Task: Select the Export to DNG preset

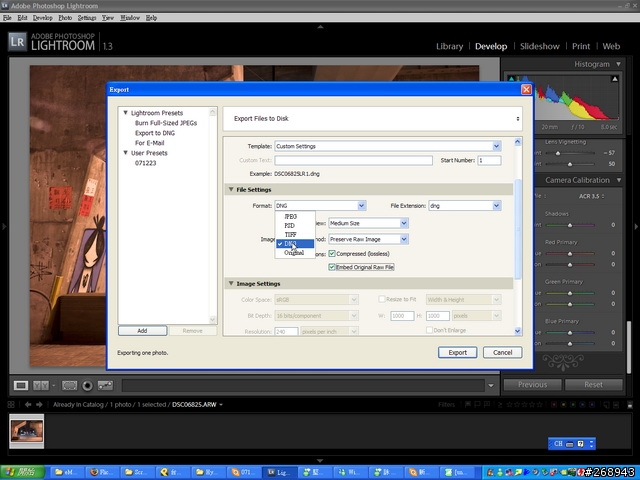Action: [155, 133]
